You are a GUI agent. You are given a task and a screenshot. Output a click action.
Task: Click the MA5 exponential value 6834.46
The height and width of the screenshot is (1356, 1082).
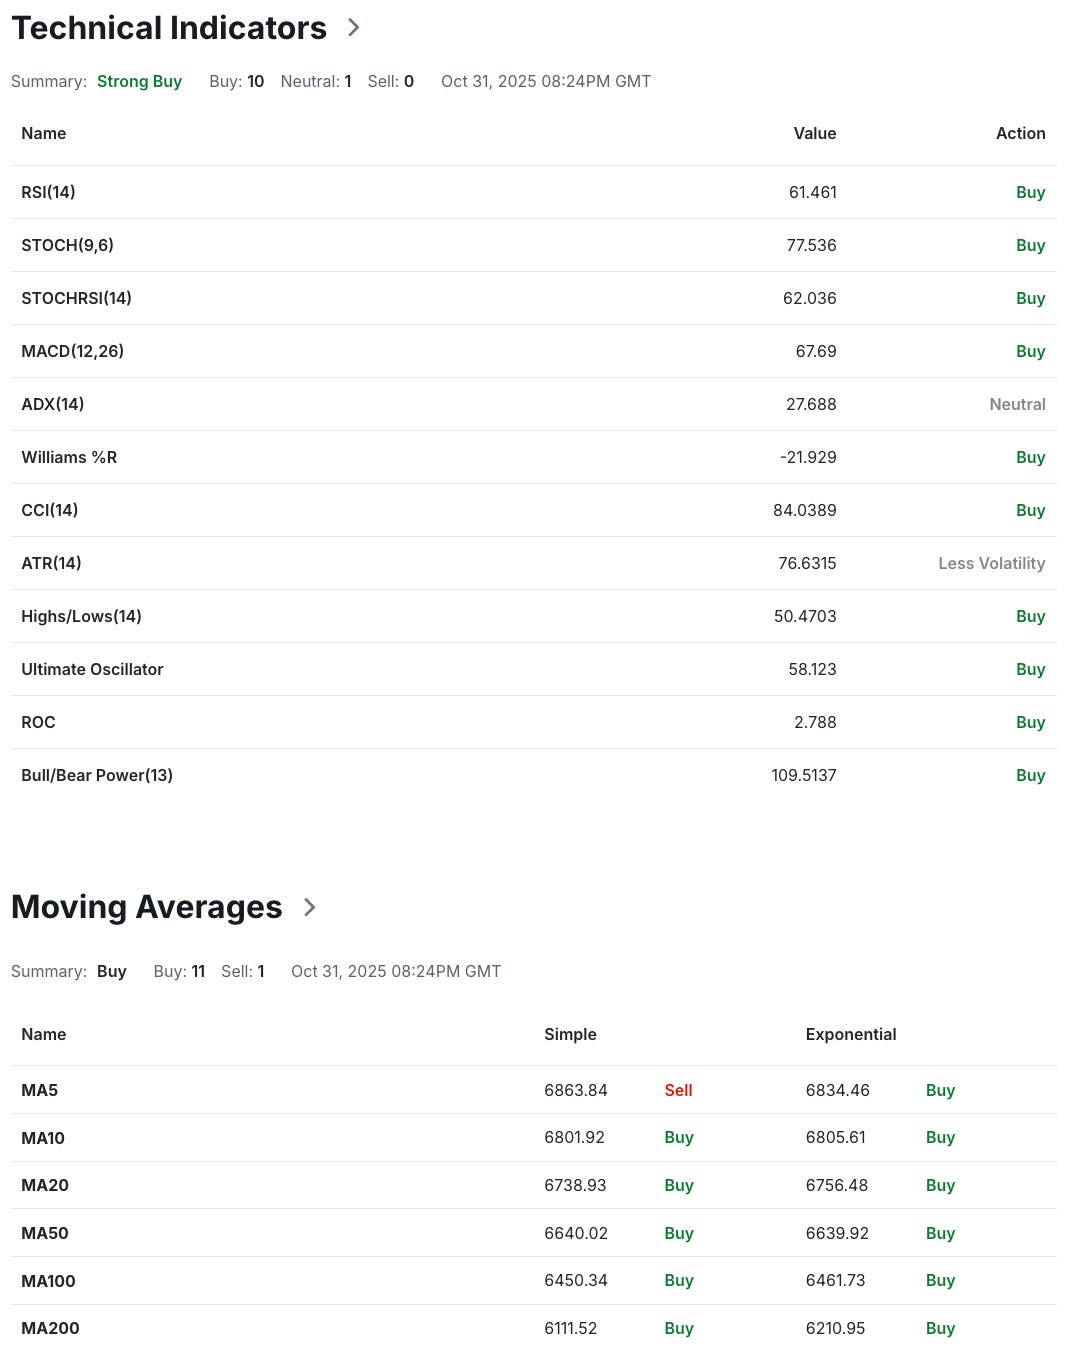pos(838,1090)
